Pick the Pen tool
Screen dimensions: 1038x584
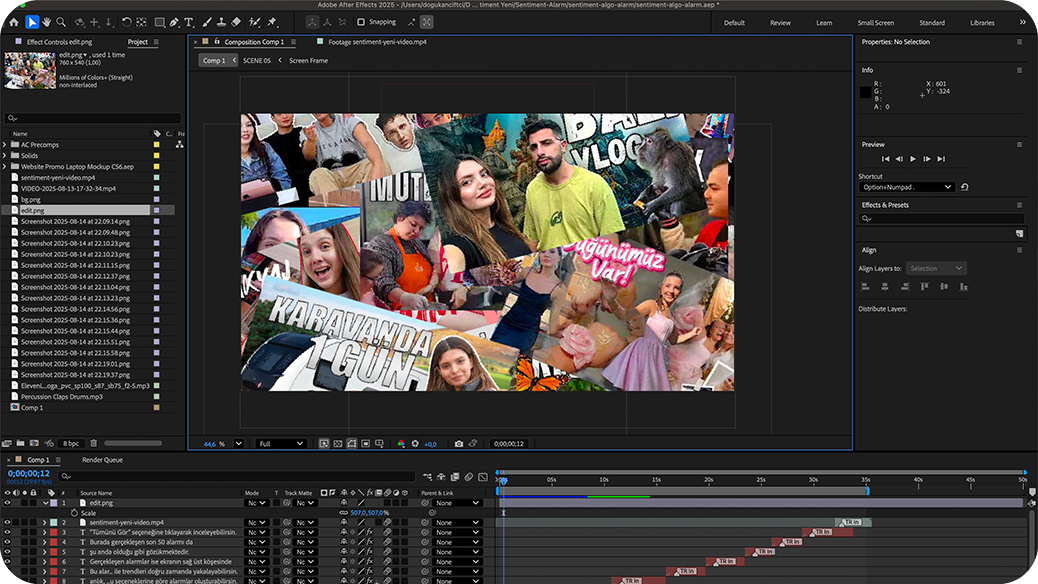point(174,22)
